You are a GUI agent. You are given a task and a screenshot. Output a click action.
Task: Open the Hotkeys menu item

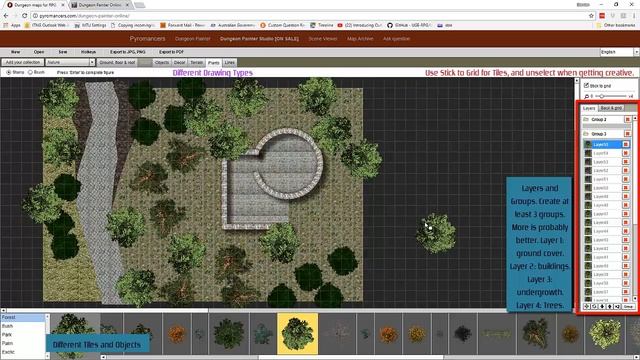click(x=88, y=52)
